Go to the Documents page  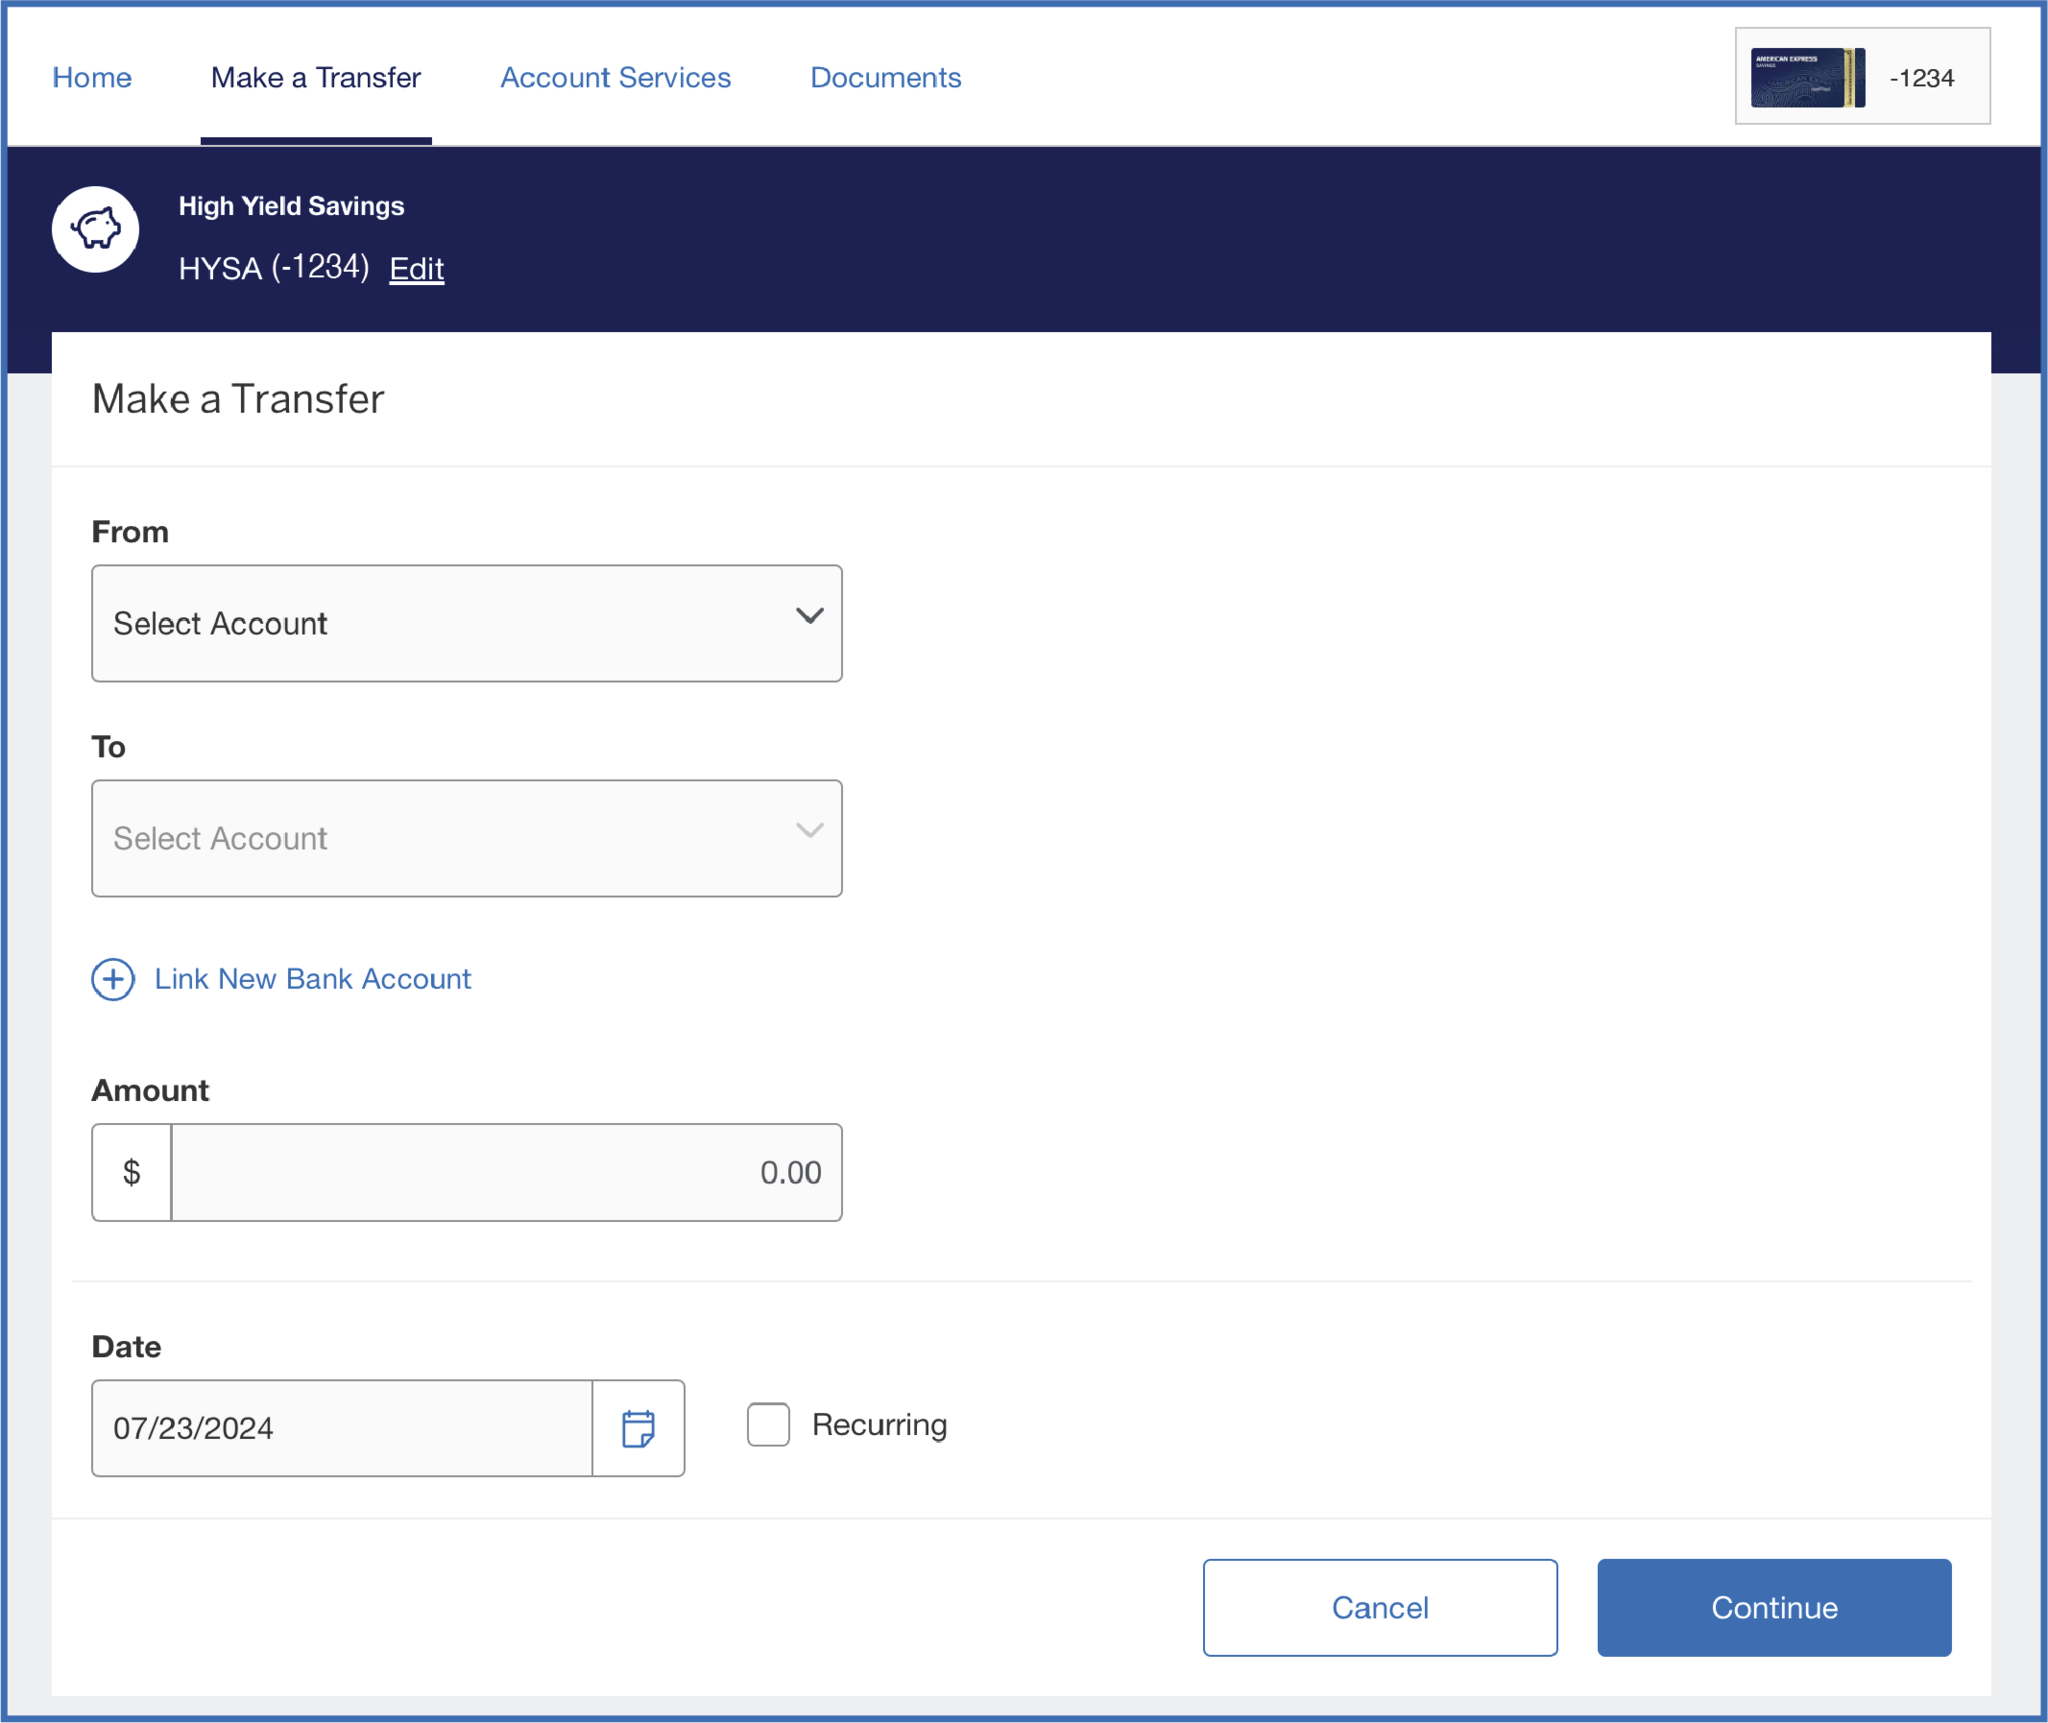[885, 77]
